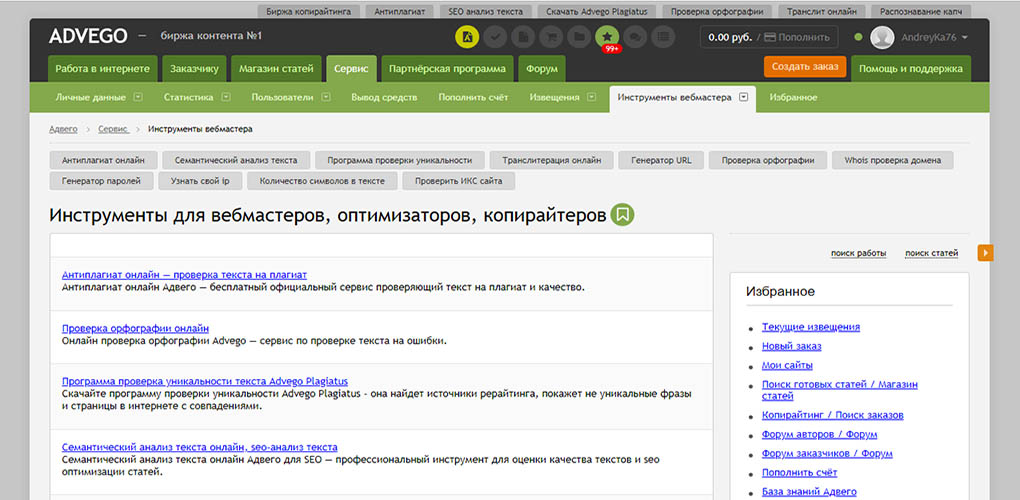Screen dimensions: 1020x500
Task: Click the orange Создать заказ button
Action: click(x=805, y=66)
